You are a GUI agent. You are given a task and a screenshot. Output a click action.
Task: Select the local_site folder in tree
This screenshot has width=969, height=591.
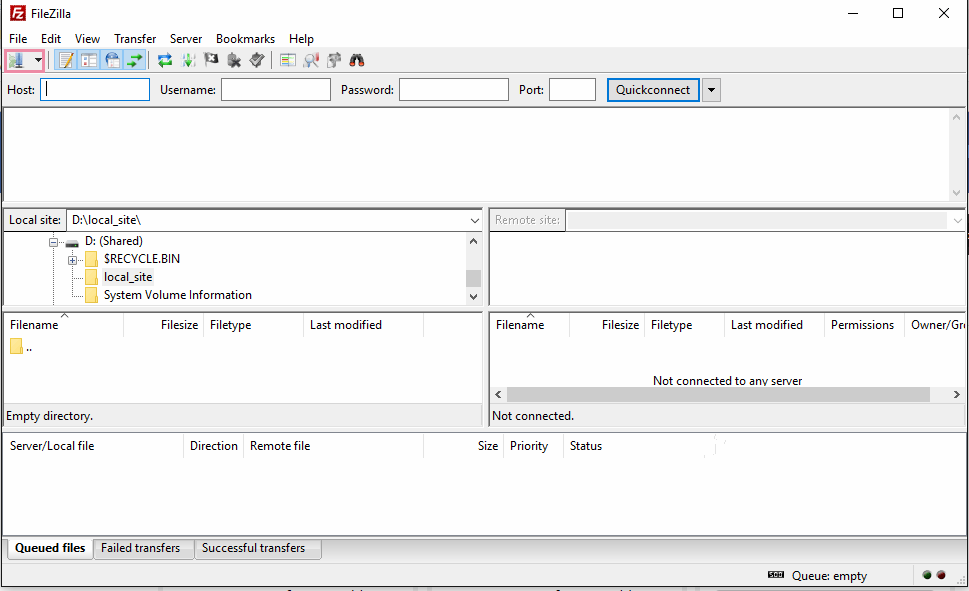click(128, 277)
